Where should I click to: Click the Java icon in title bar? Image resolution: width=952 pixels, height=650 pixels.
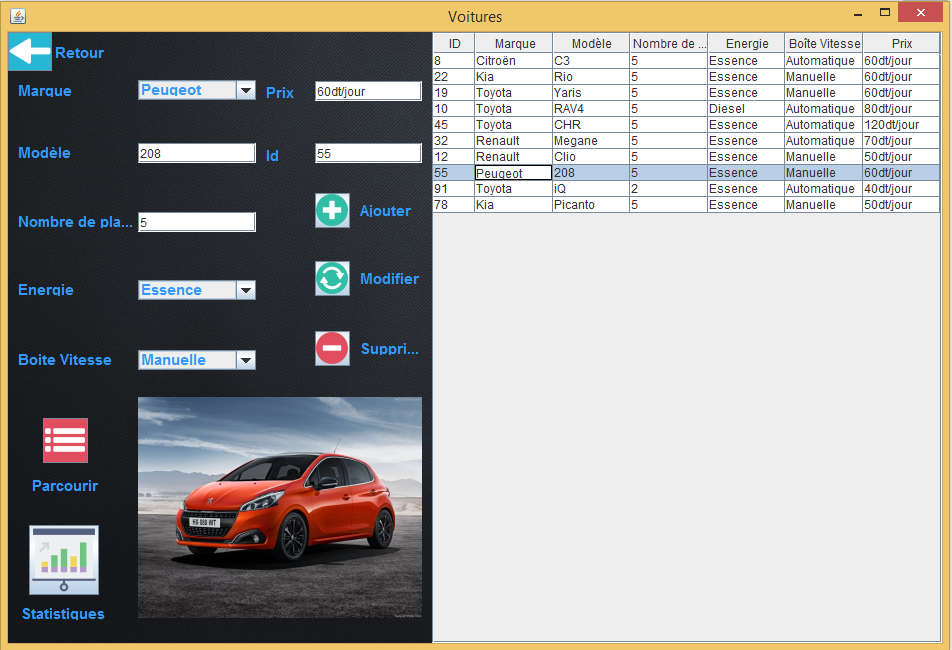[x=18, y=16]
